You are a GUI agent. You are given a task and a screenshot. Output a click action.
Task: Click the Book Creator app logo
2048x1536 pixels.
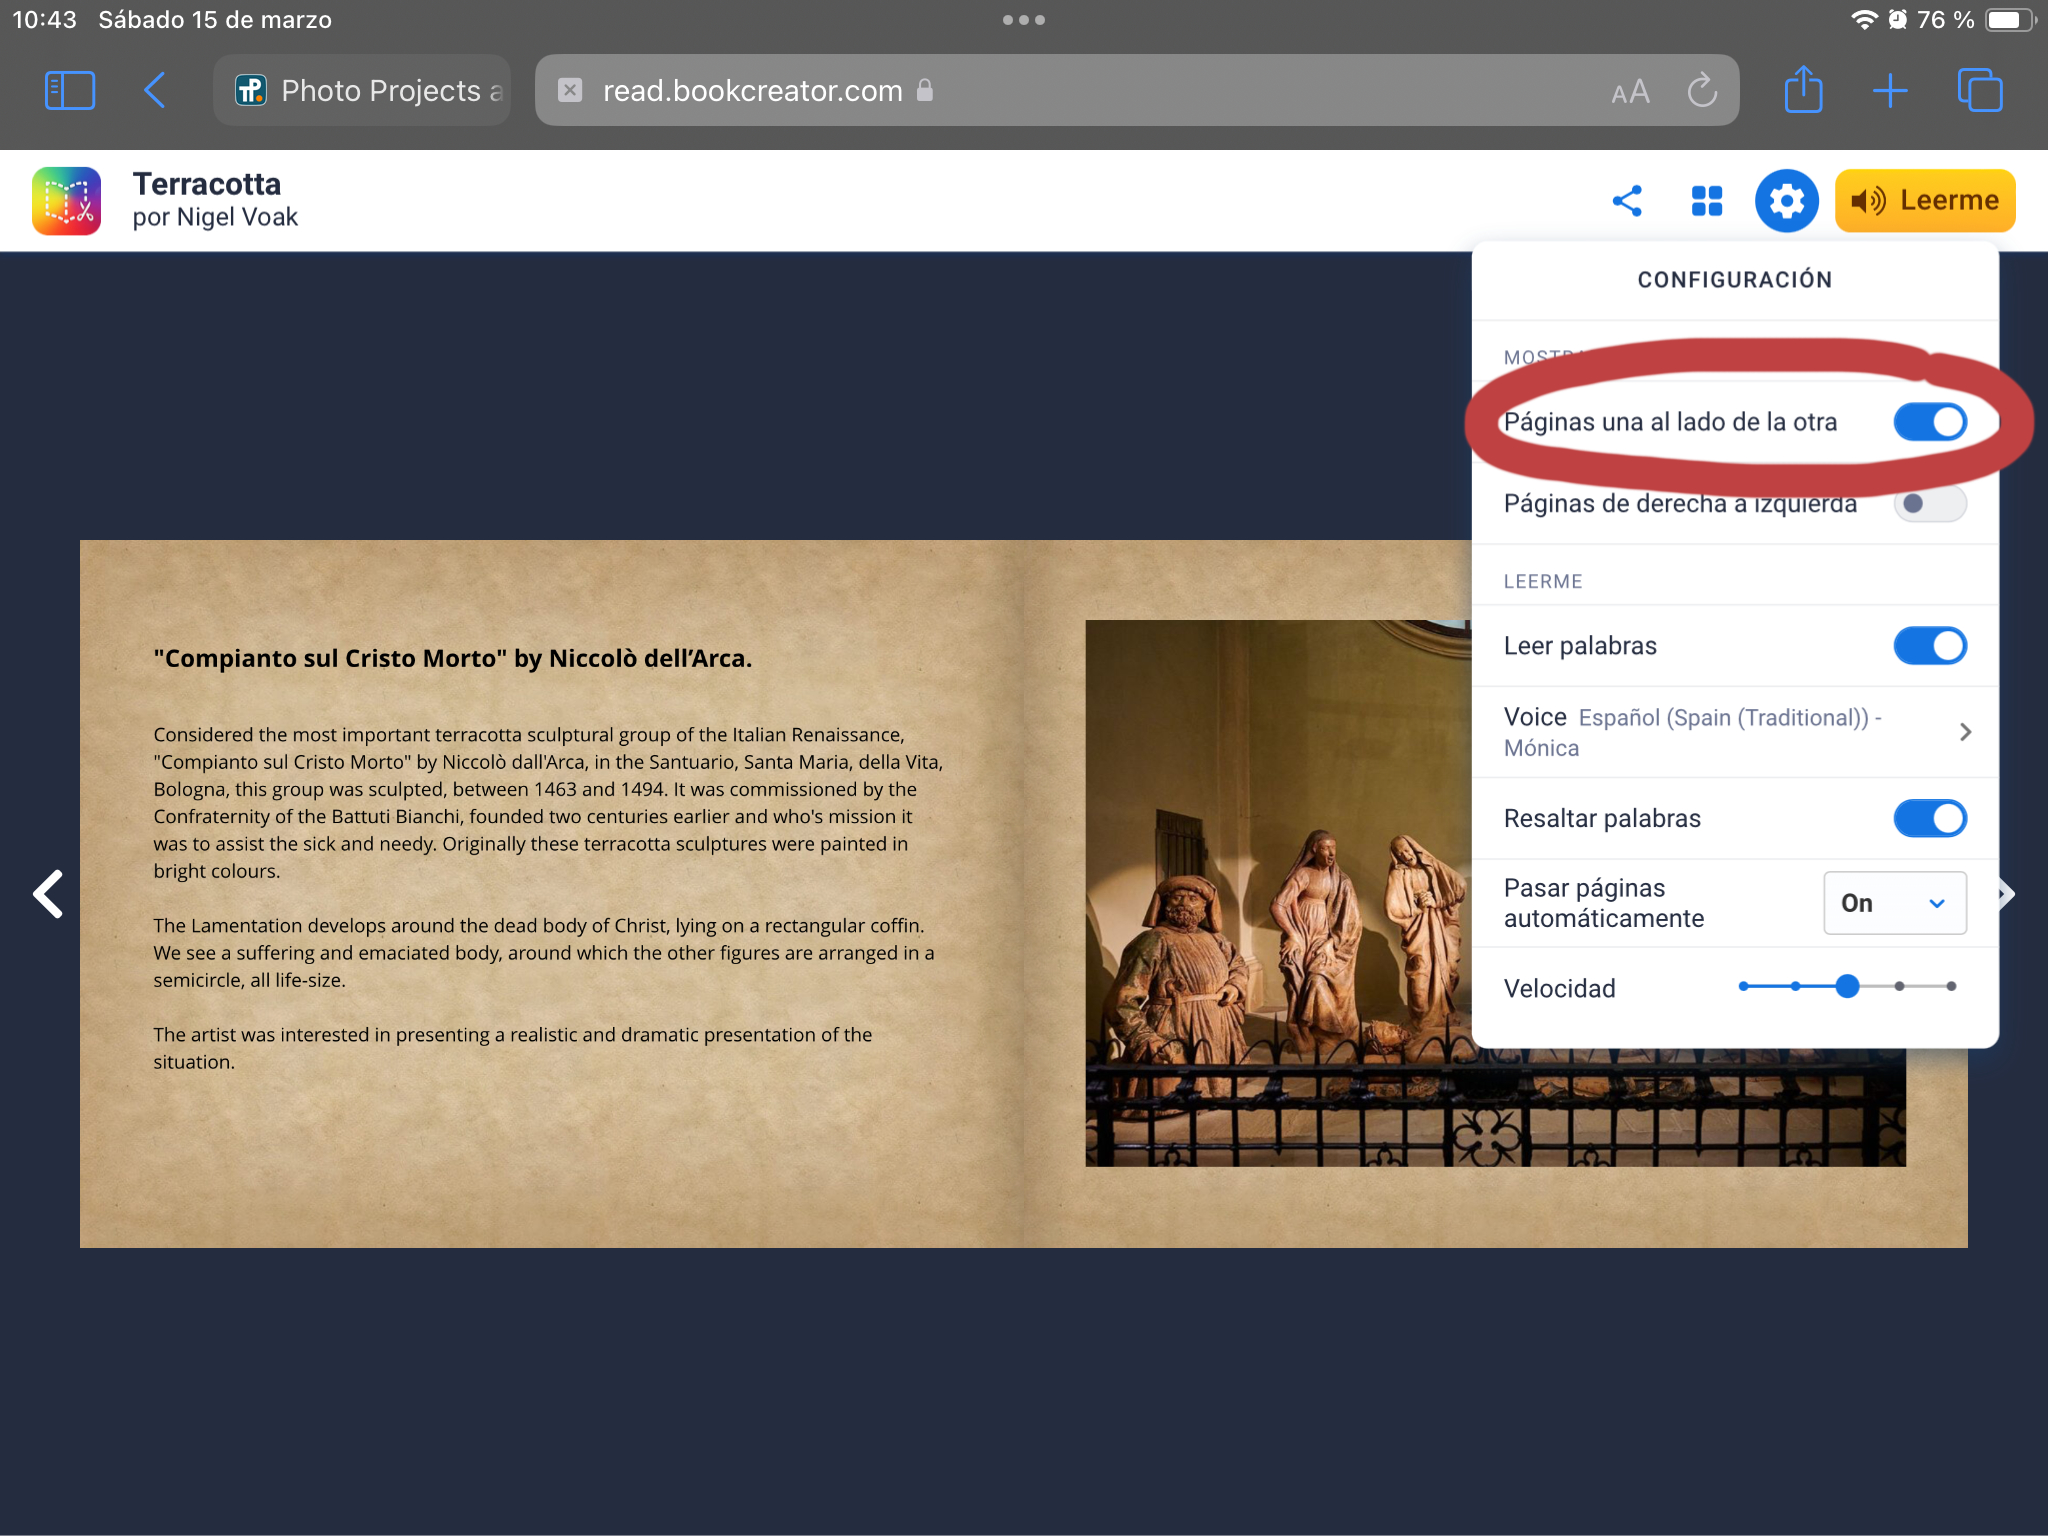coord(66,201)
